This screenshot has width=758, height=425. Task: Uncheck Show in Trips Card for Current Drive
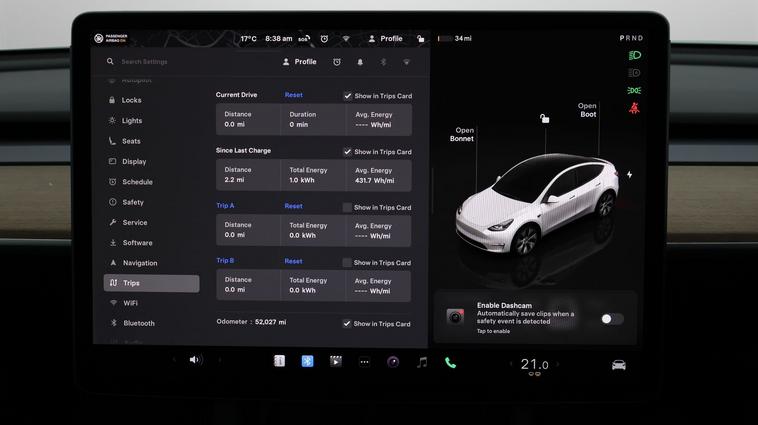(x=347, y=96)
